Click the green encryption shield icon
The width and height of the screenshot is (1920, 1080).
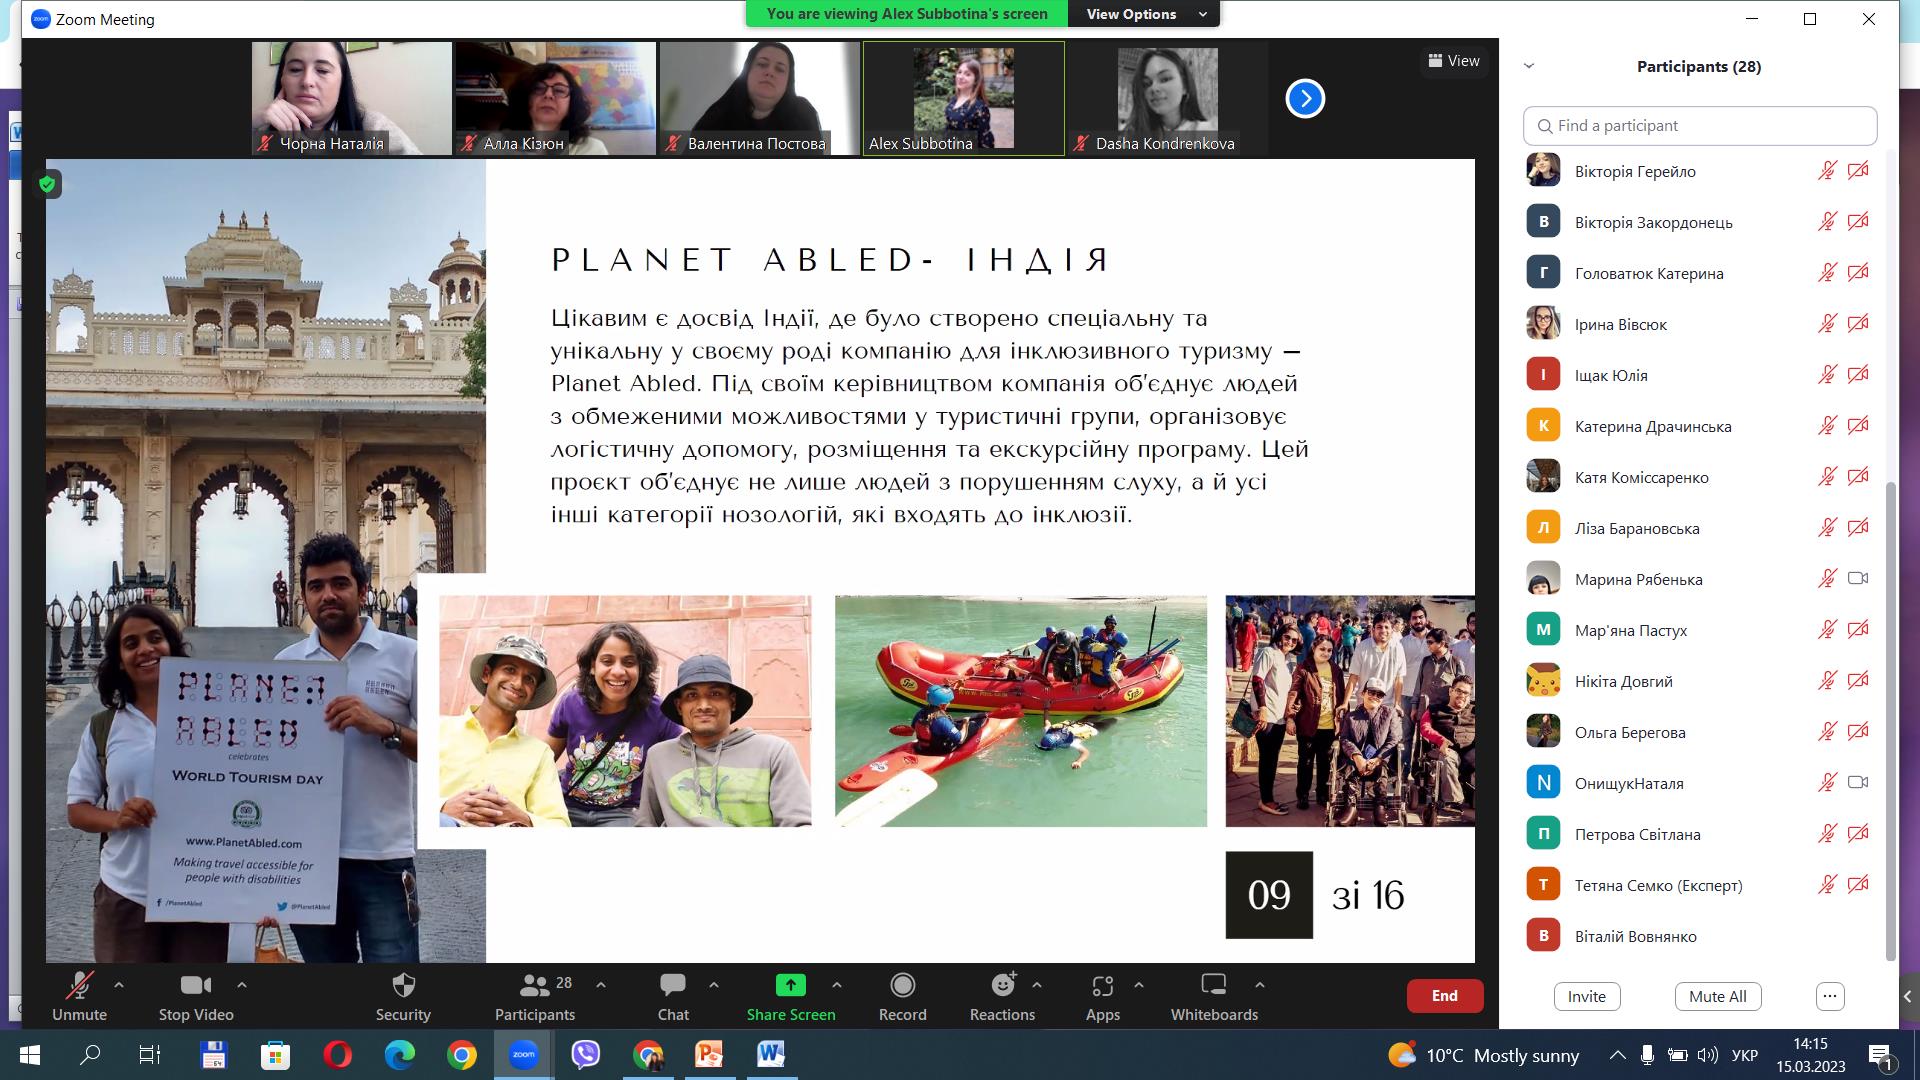(47, 184)
